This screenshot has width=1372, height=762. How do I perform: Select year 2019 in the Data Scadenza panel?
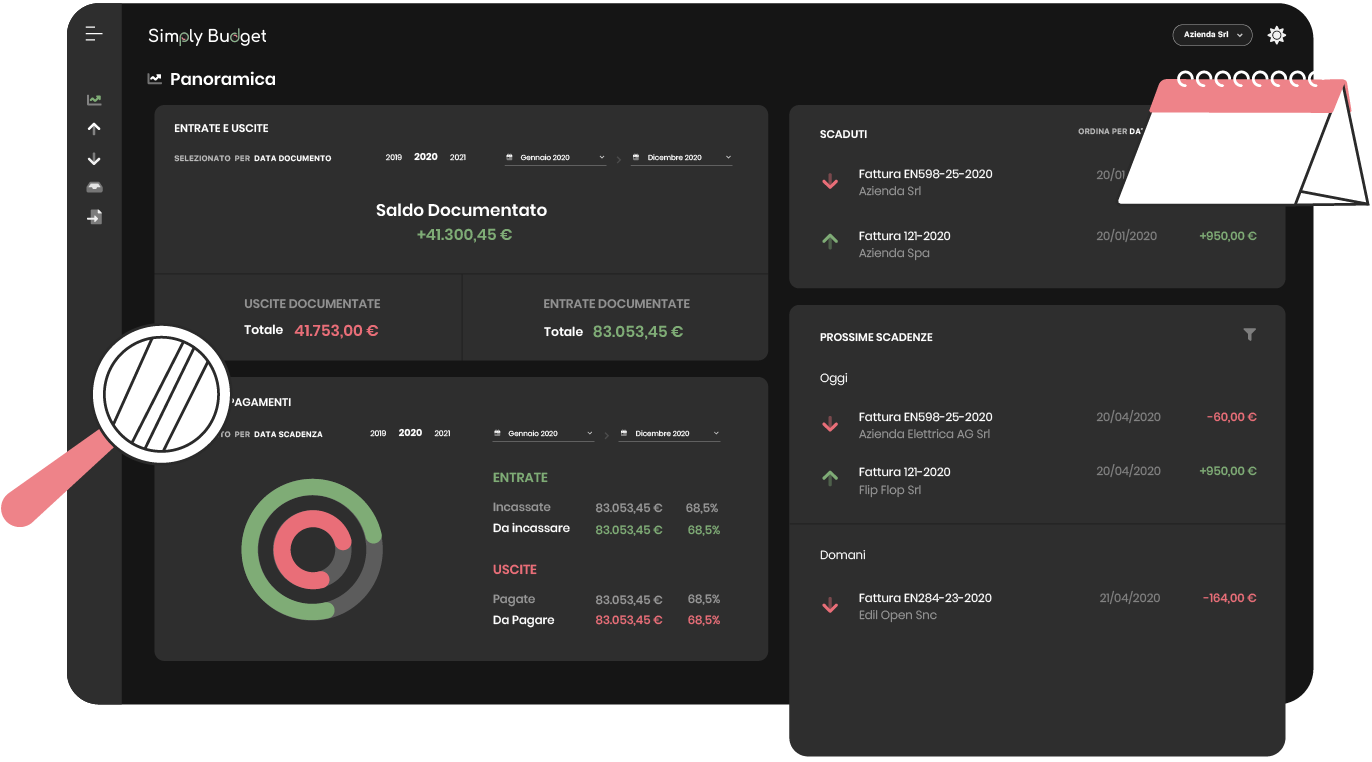tap(378, 433)
